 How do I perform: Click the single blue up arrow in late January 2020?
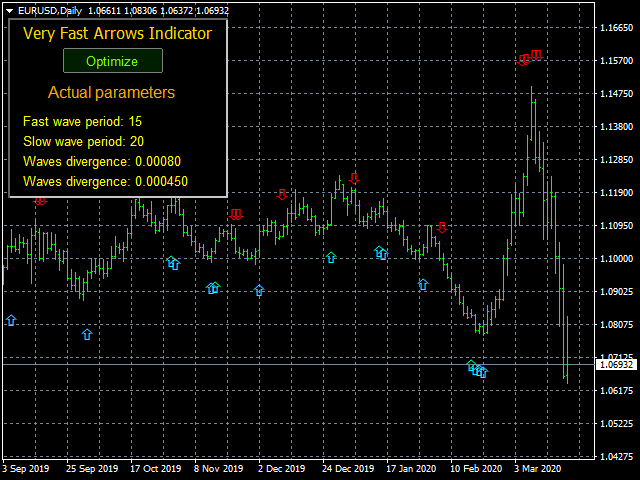tap(423, 284)
